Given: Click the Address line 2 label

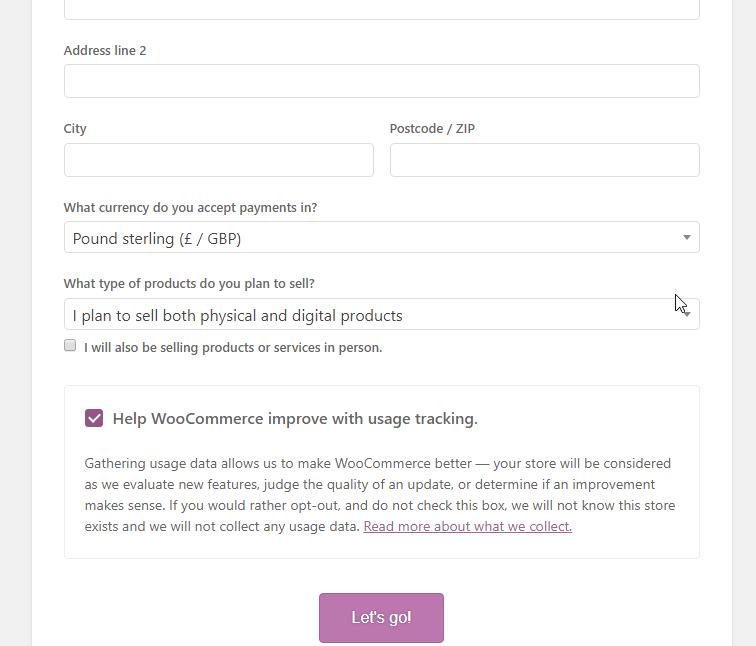Looking at the screenshot, I should [105, 51].
